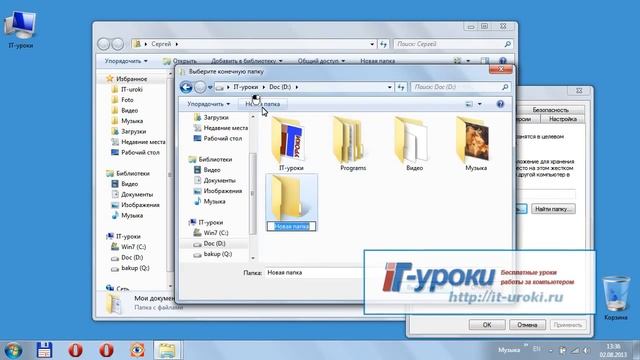Click the Папка name field in dialog

pyautogui.click(x=314, y=272)
